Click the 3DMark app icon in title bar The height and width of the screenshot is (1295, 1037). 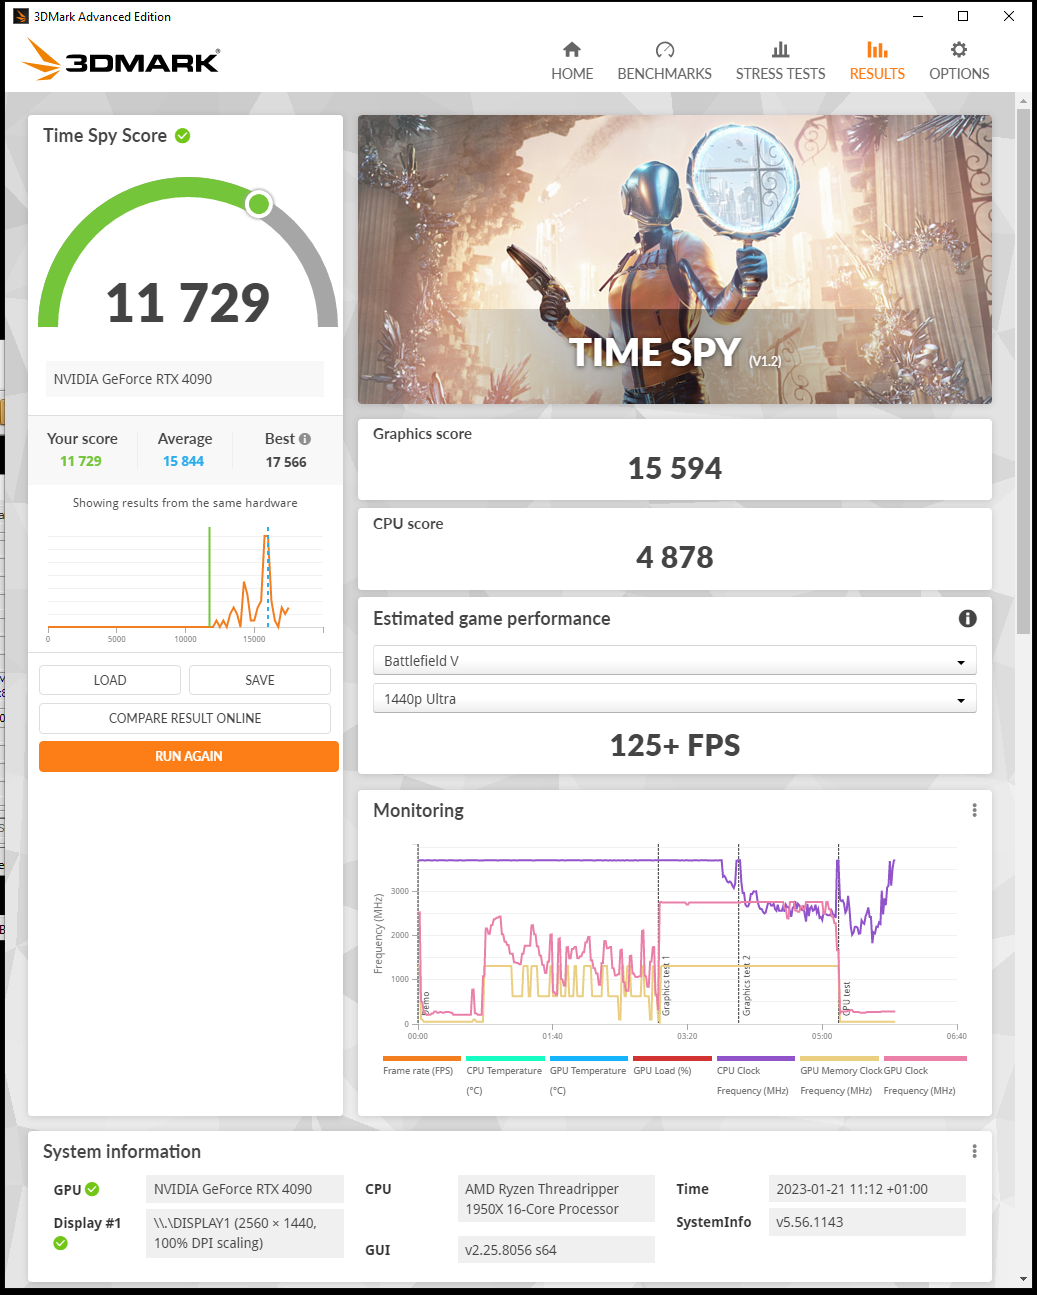(x=20, y=16)
